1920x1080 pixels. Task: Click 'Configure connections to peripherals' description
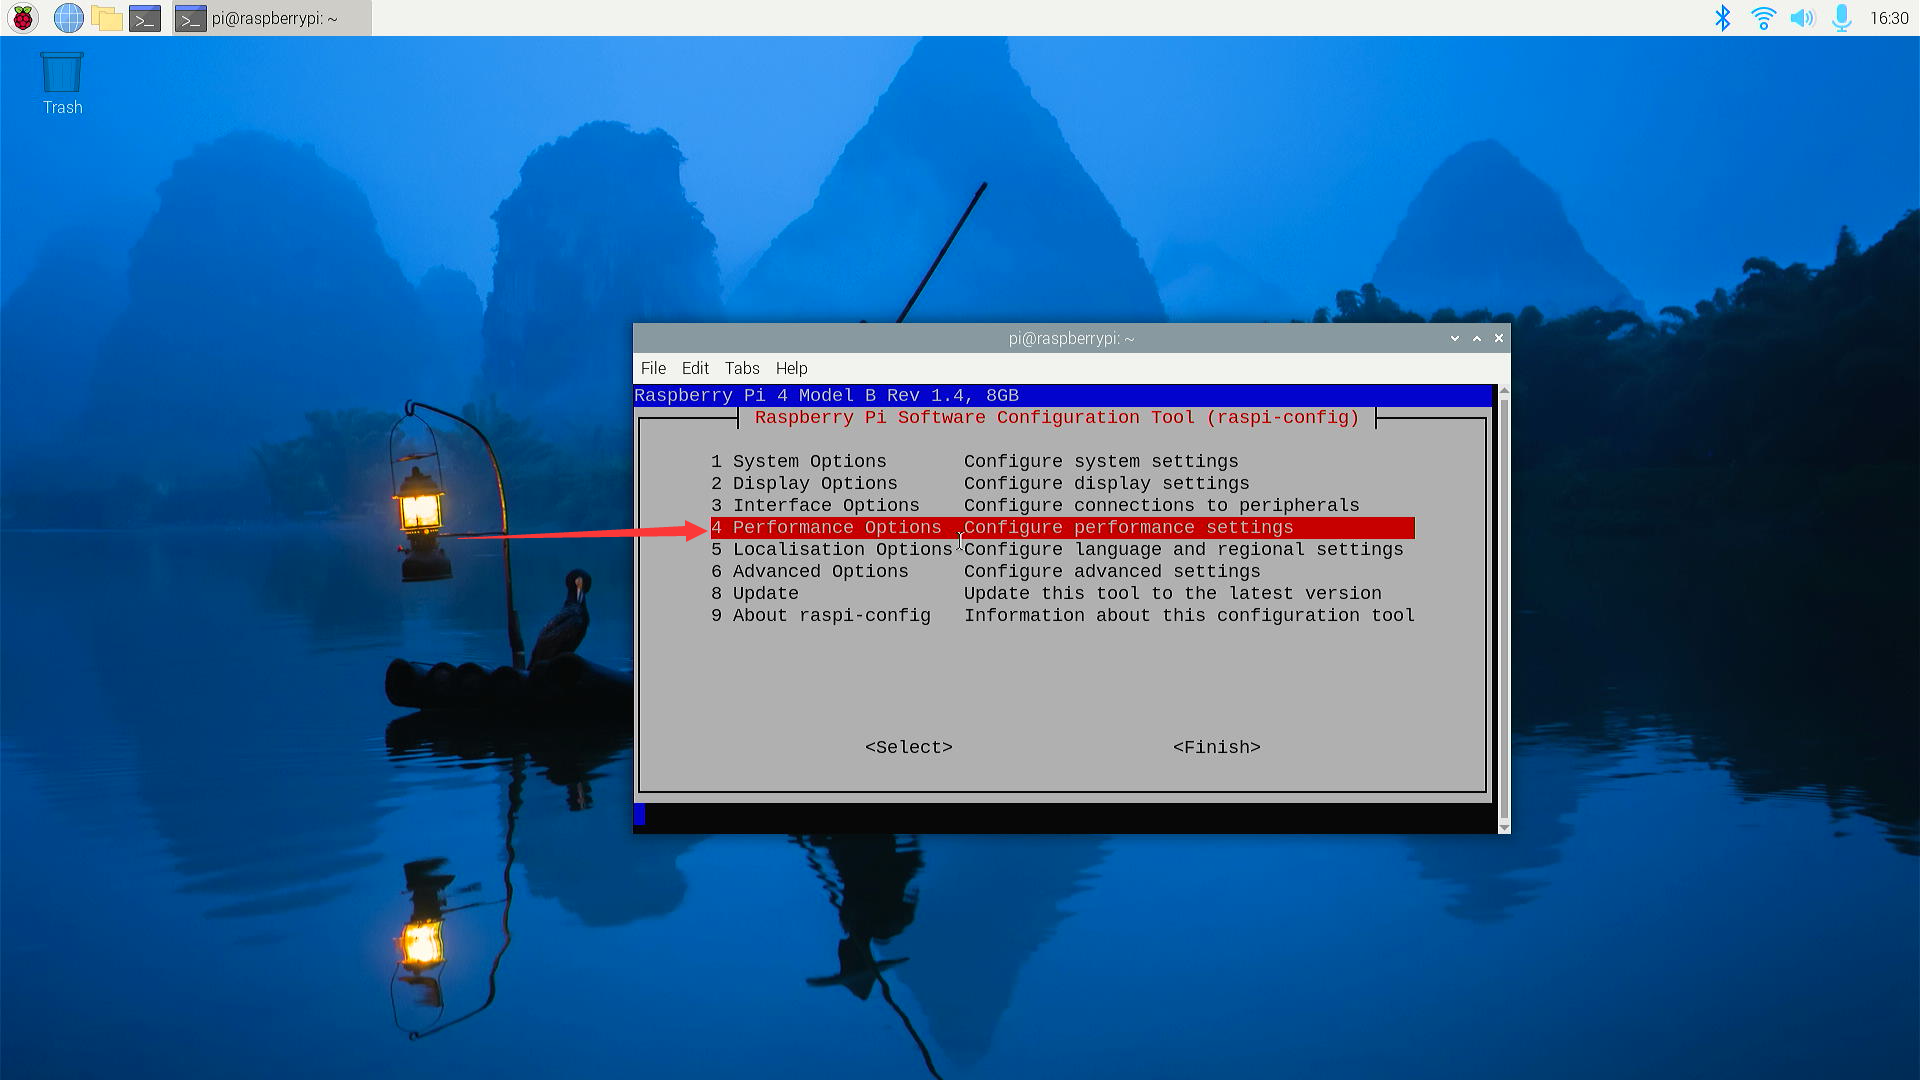[x=1162, y=505]
